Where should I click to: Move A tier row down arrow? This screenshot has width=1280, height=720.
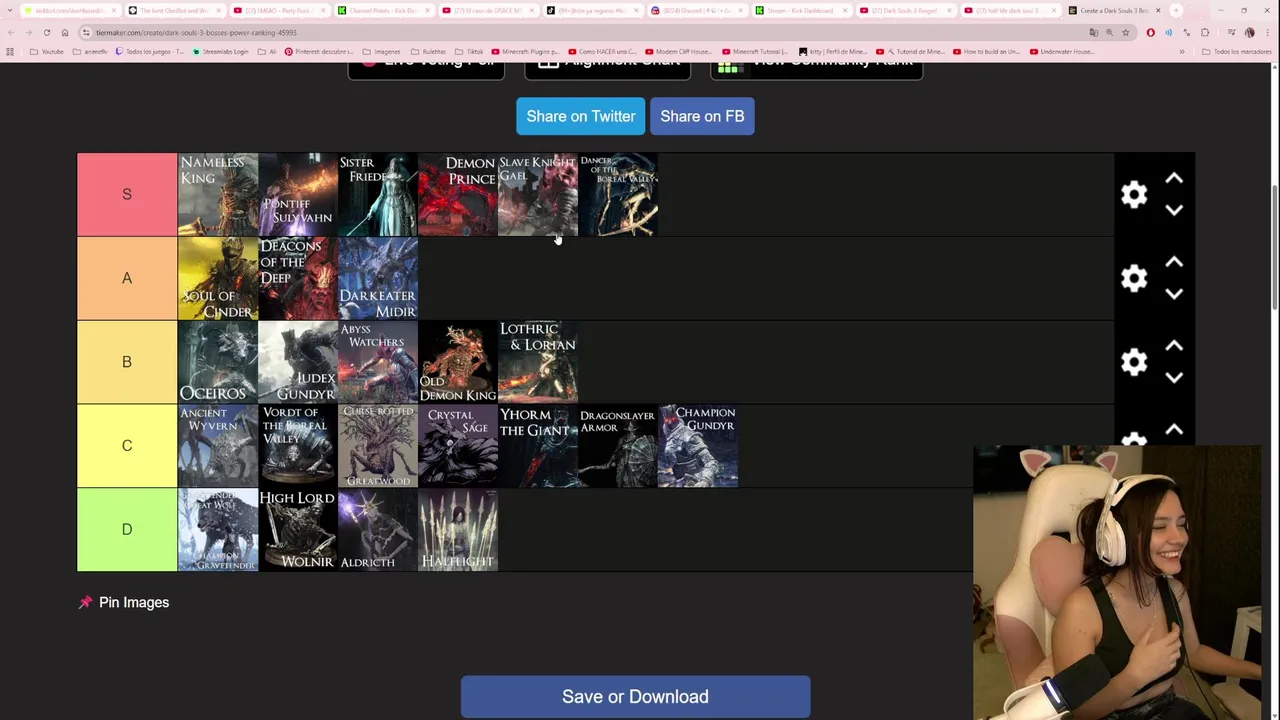pos(1174,294)
